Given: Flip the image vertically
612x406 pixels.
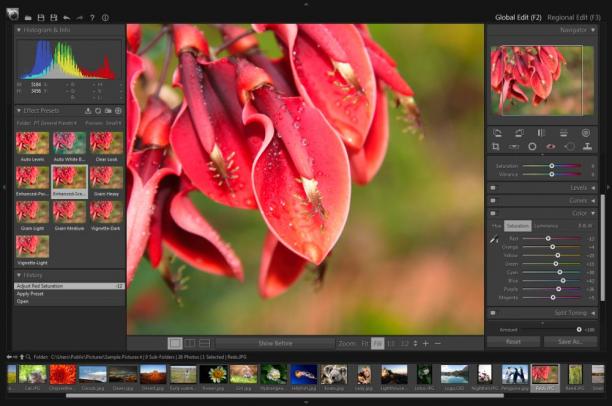Looking at the screenshot, I should coord(564,133).
